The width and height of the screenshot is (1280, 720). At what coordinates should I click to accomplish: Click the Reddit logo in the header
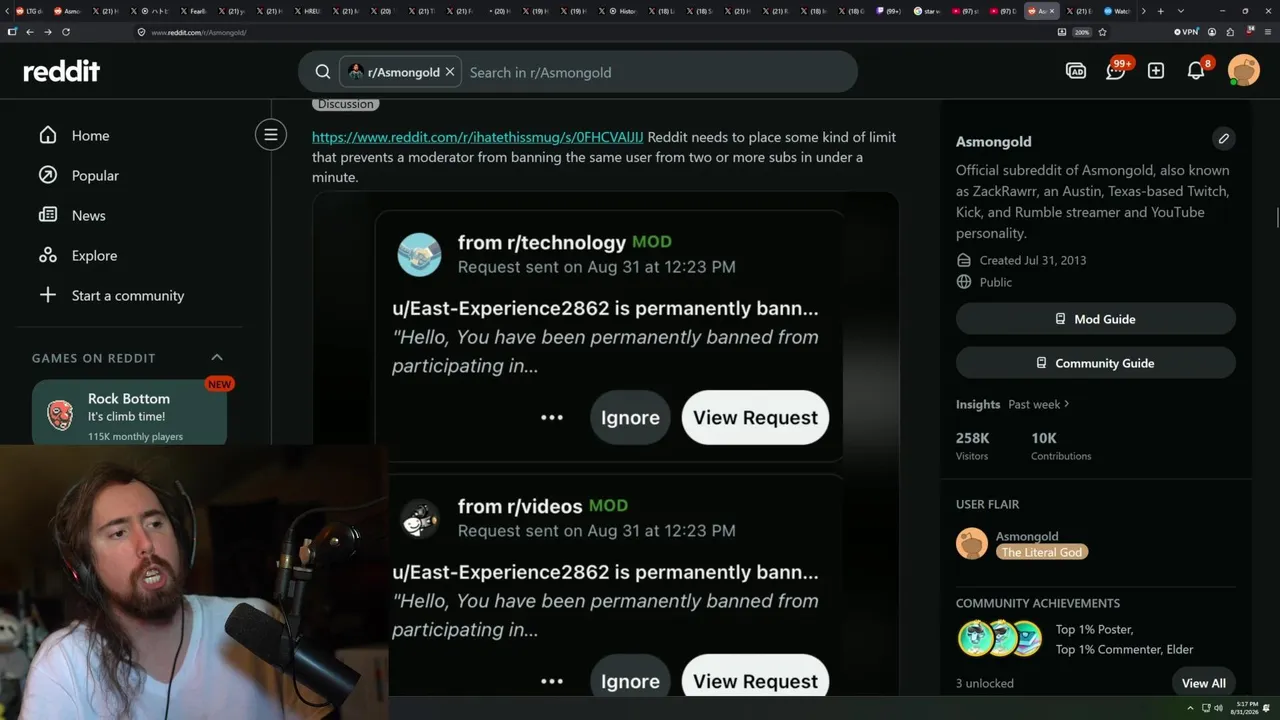(x=62, y=71)
